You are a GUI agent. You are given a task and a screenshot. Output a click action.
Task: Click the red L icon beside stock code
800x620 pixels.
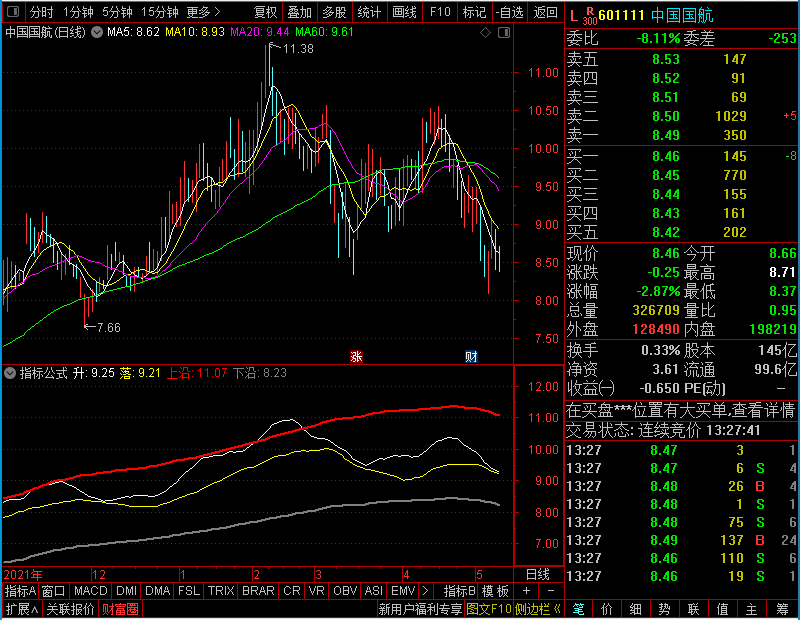pyautogui.click(x=573, y=16)
